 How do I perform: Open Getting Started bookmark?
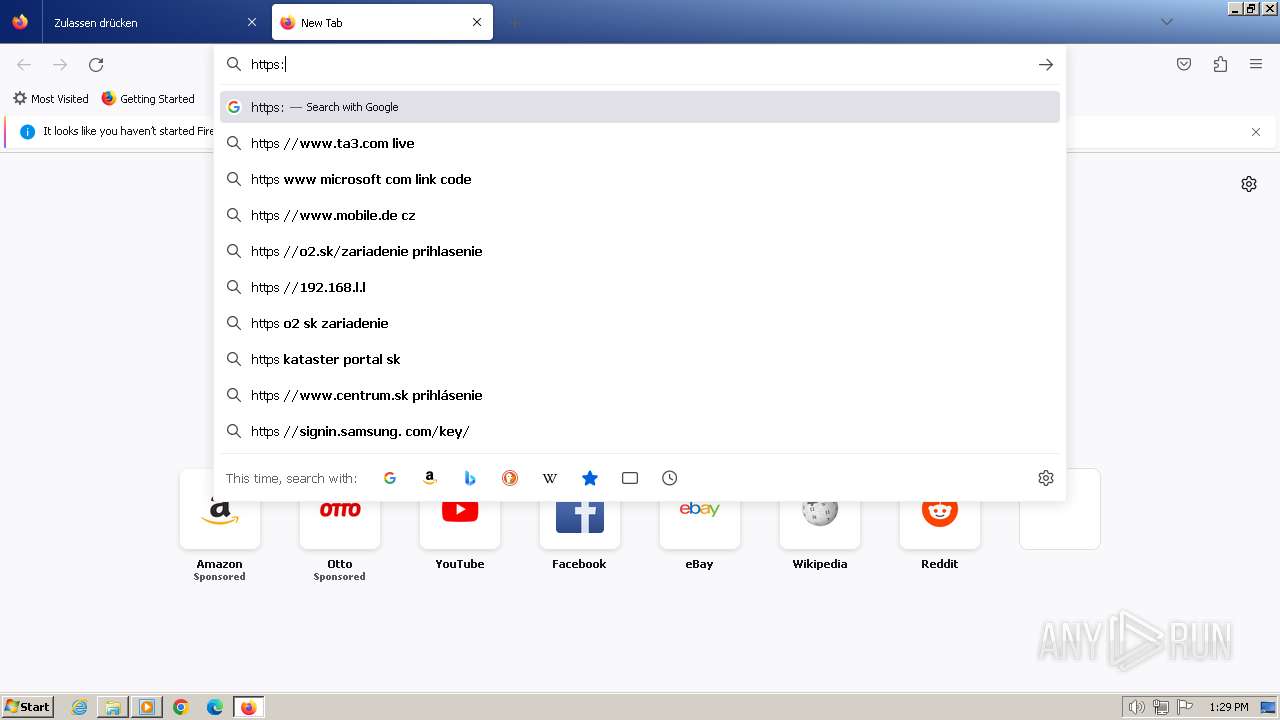coord(148,99)
